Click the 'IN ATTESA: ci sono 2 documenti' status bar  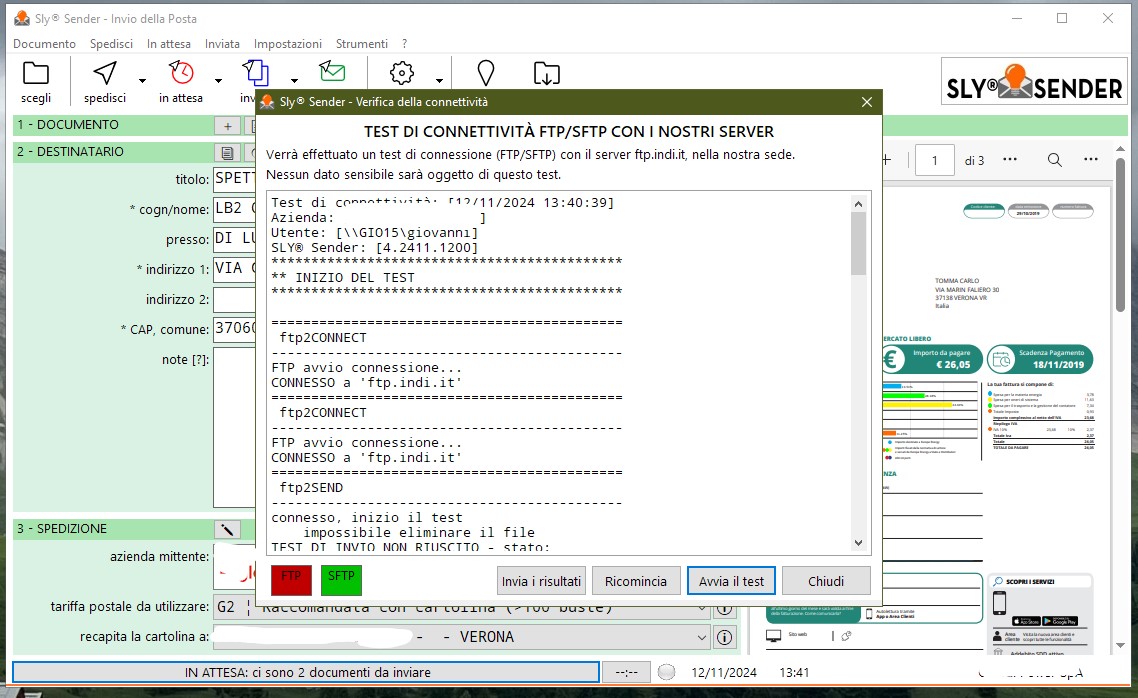click(306, 673)
